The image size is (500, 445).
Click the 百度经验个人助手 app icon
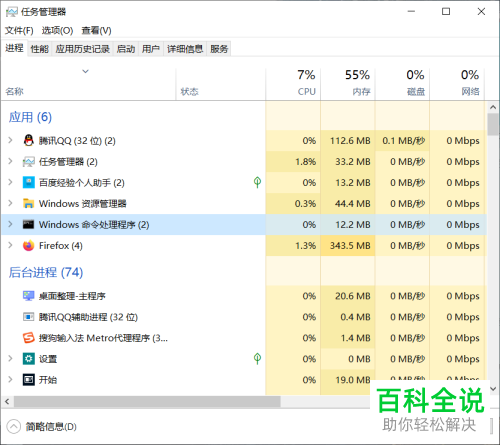click(29, 182)
